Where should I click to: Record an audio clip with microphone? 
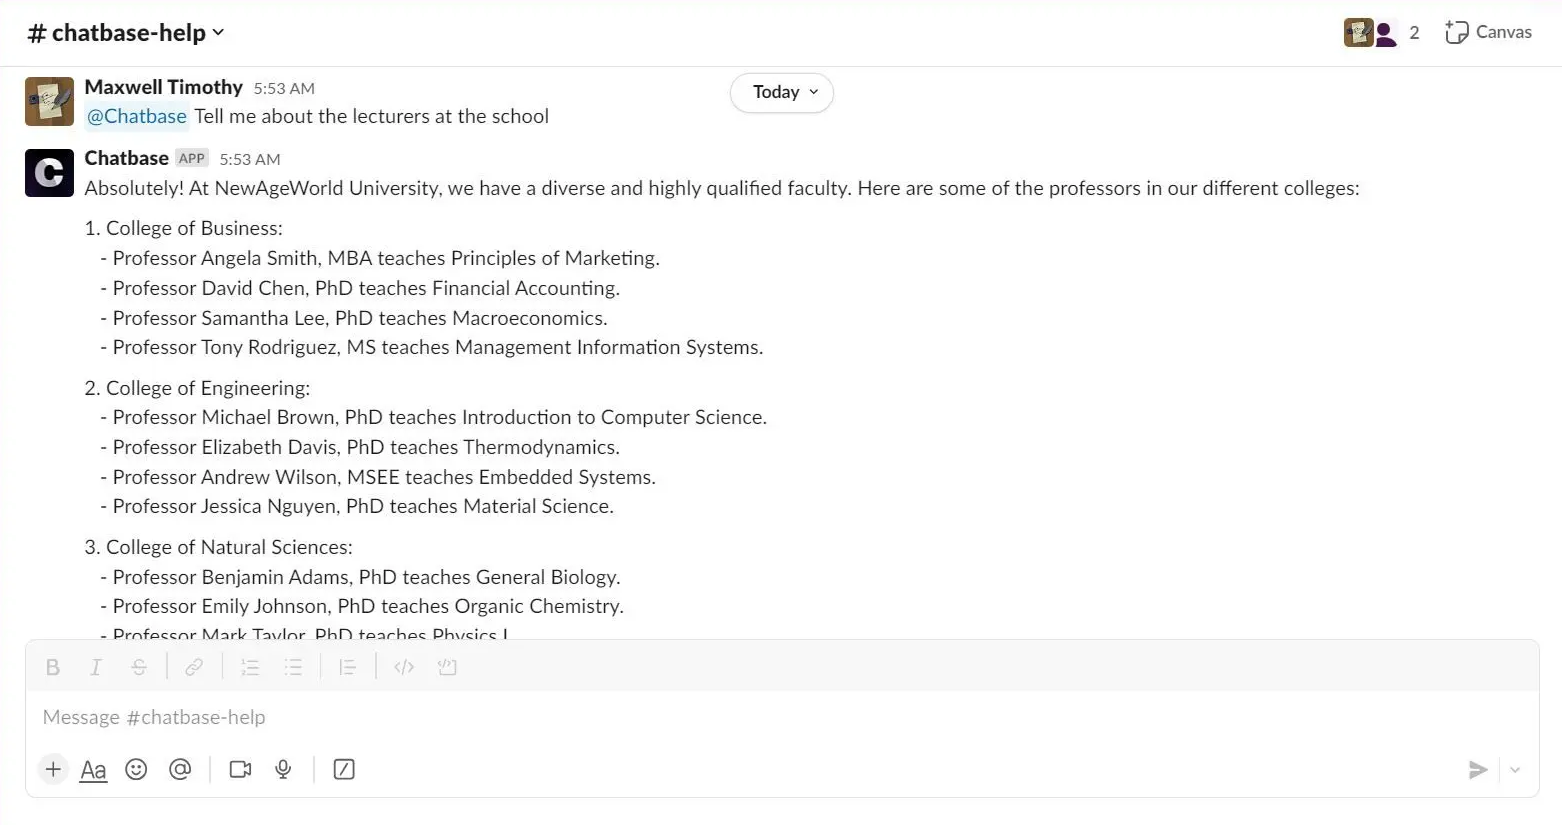(283, 769)
